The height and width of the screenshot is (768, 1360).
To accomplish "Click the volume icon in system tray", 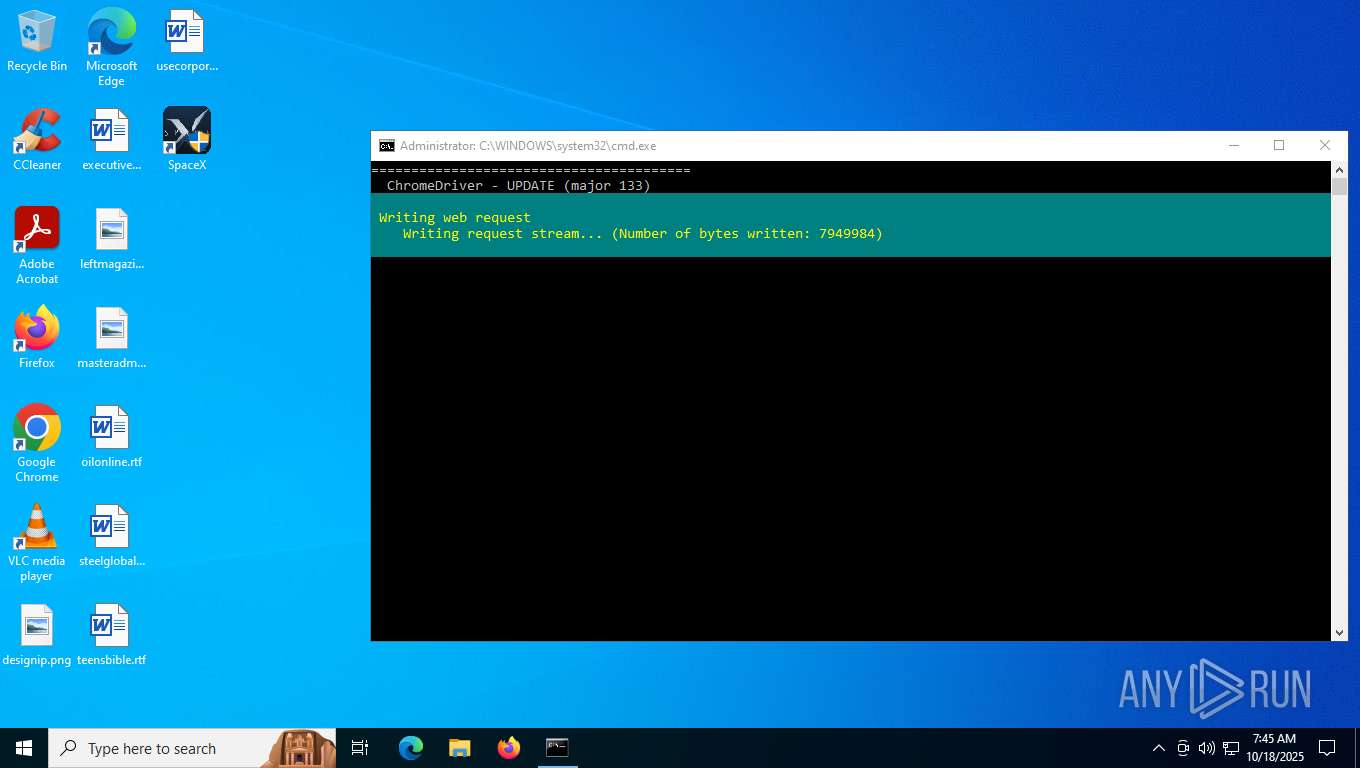I will click(x=1207, y=748).
